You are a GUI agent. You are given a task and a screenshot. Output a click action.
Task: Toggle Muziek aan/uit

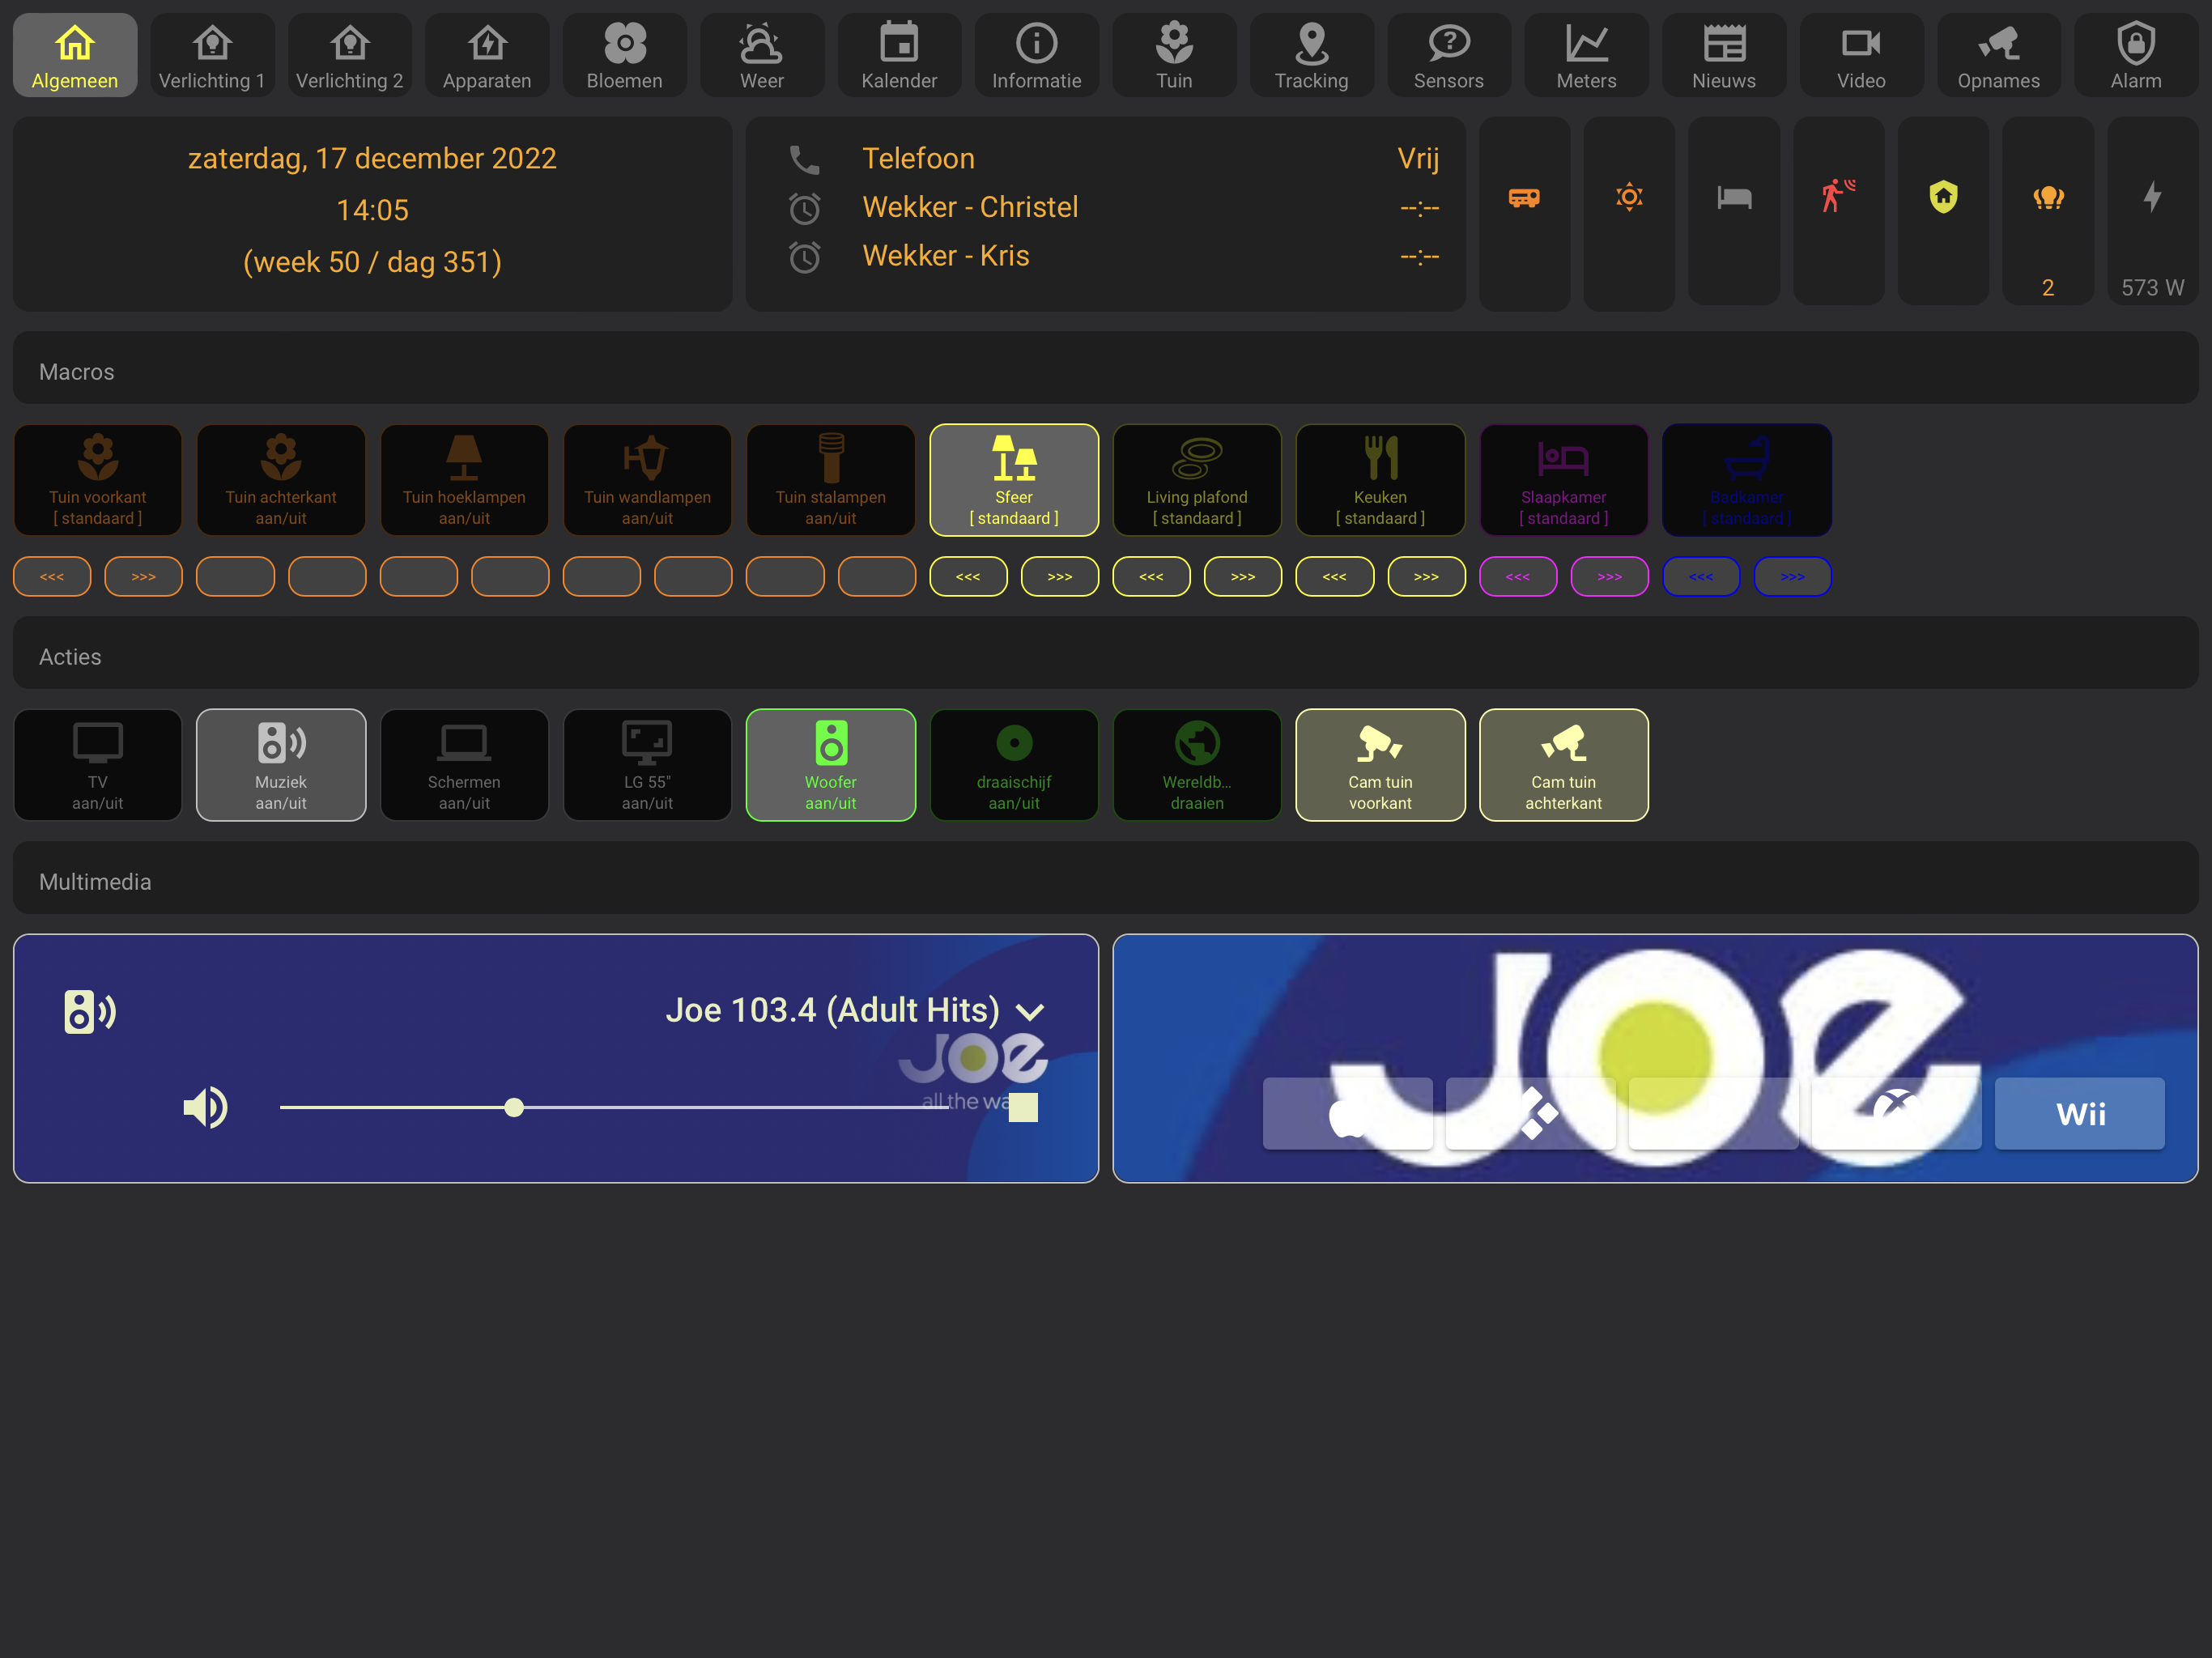pyautogui.click(x=281, y=765)
